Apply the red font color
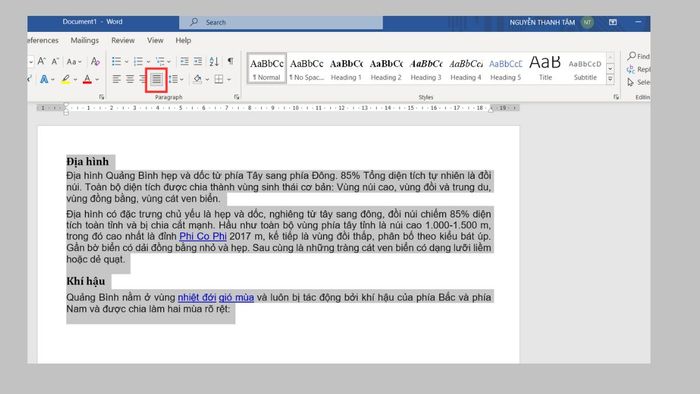 [x=88, y=79]
